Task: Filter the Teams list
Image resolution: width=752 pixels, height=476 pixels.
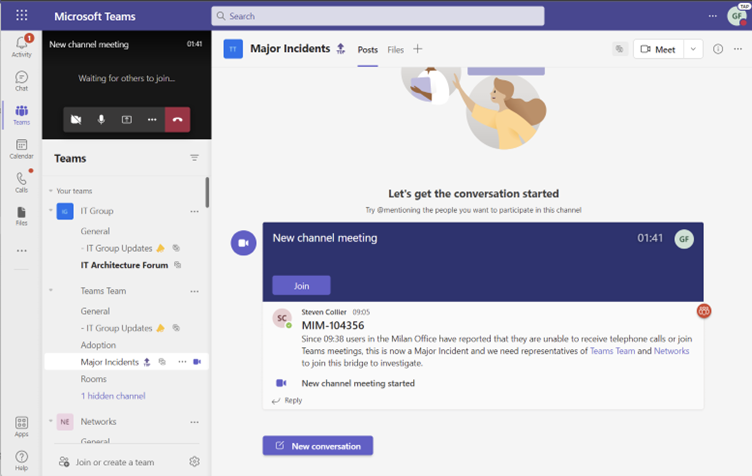Action: [194, 158]
